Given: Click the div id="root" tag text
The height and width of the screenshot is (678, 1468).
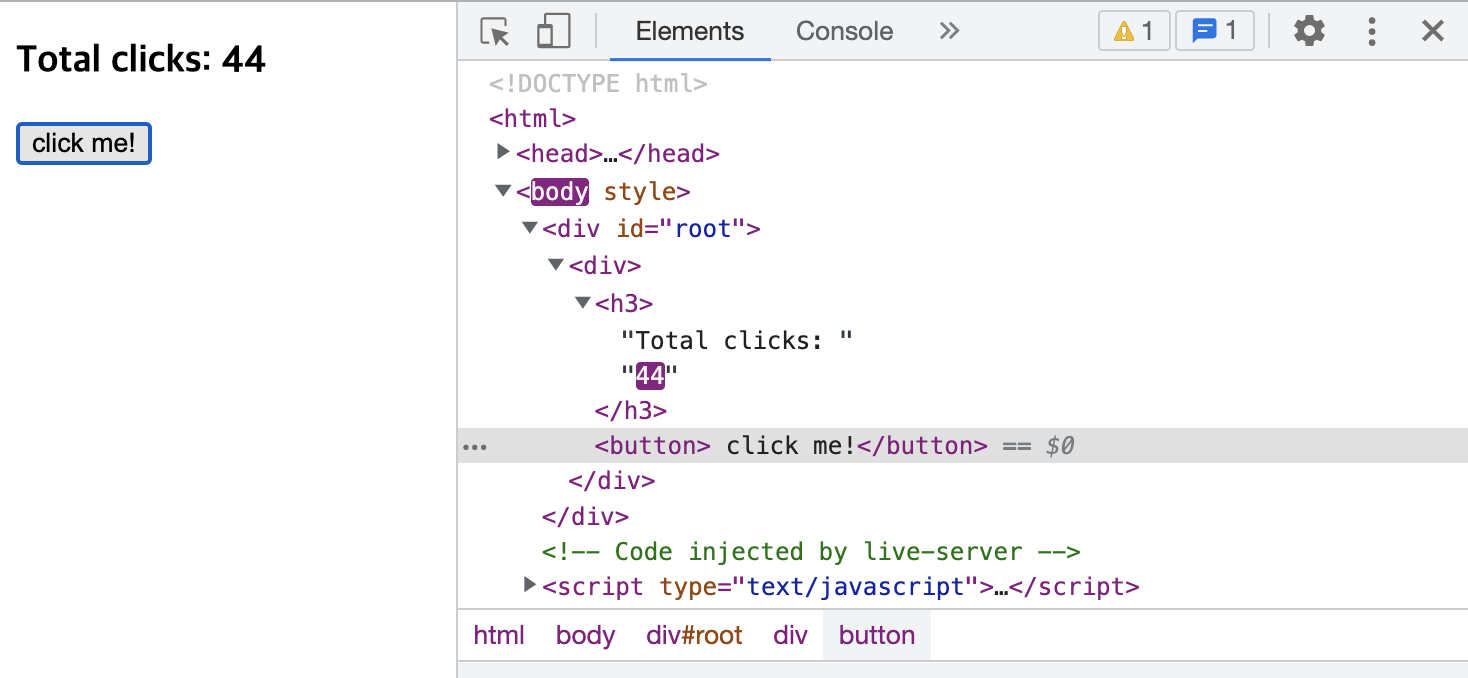Looking at the screenshot, I should click(651, 229).
